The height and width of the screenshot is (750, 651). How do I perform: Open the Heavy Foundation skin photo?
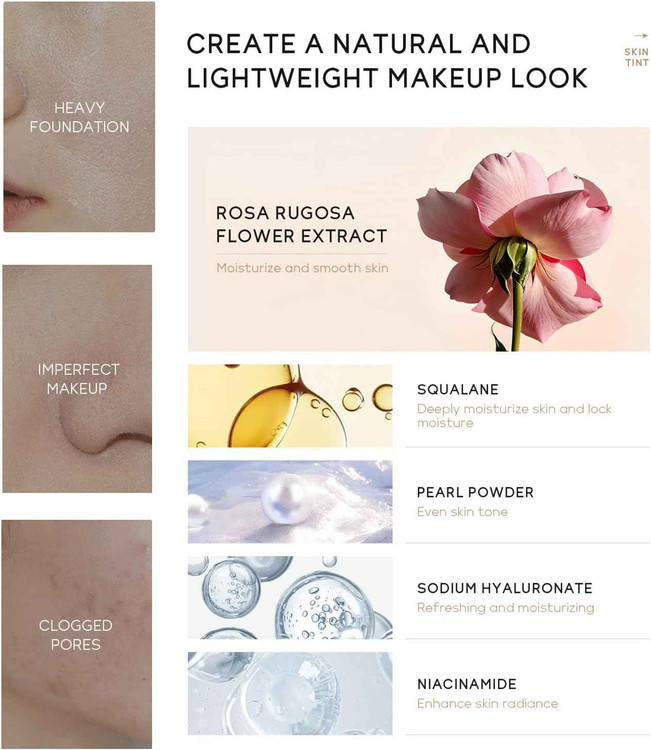pos(79,117)
